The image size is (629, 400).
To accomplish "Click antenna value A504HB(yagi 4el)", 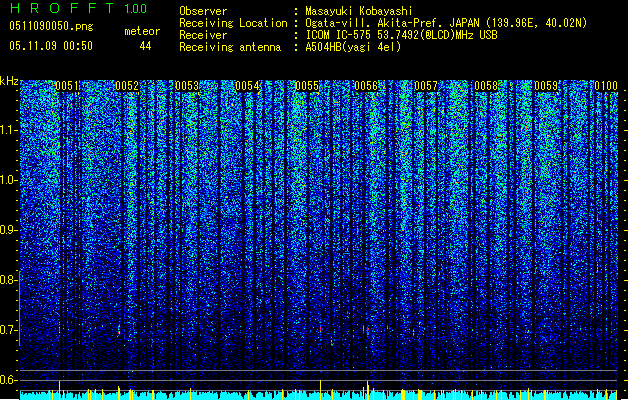I will coord(353,47).
